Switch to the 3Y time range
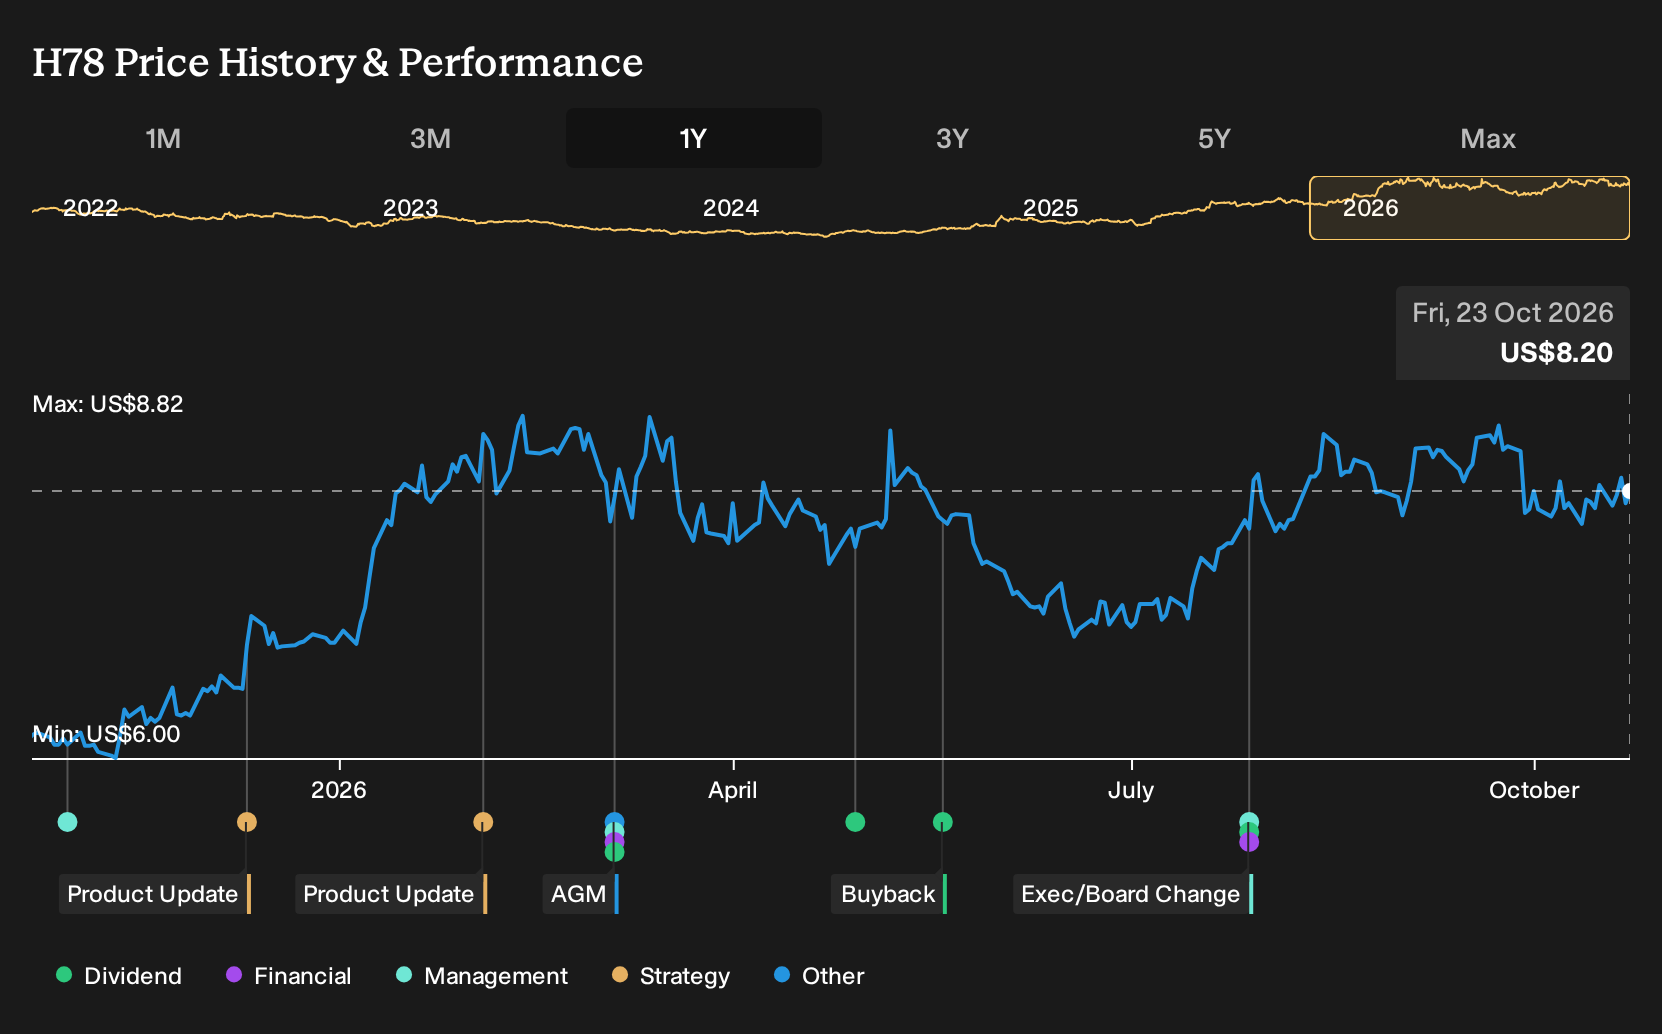Screen dimensions: 1662x1034 tap(952, 138)
